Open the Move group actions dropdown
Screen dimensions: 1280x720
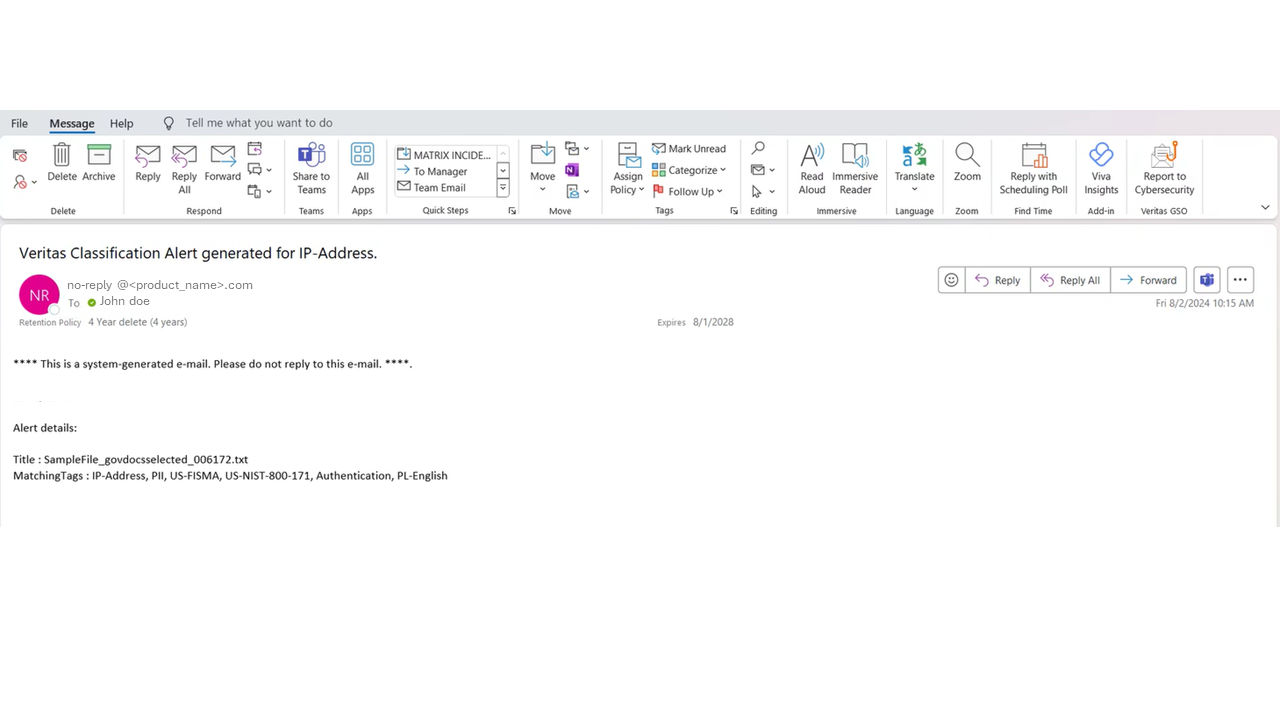(577, 191)
